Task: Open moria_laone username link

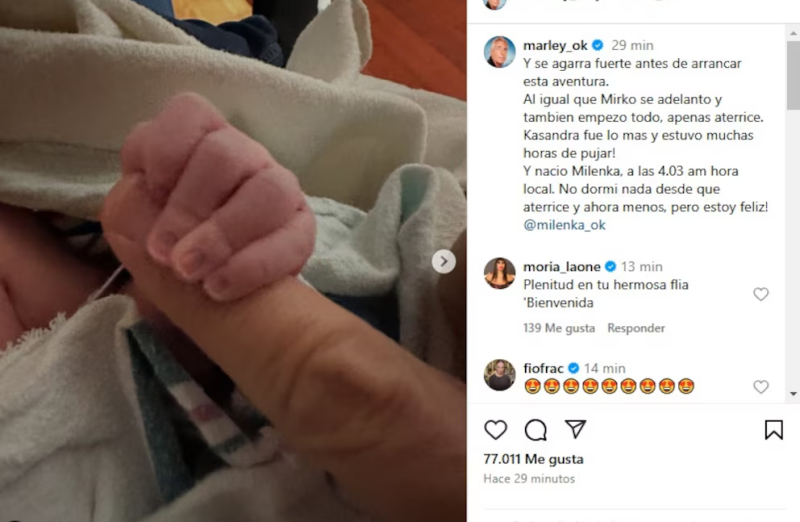Action: click(562, 267)
